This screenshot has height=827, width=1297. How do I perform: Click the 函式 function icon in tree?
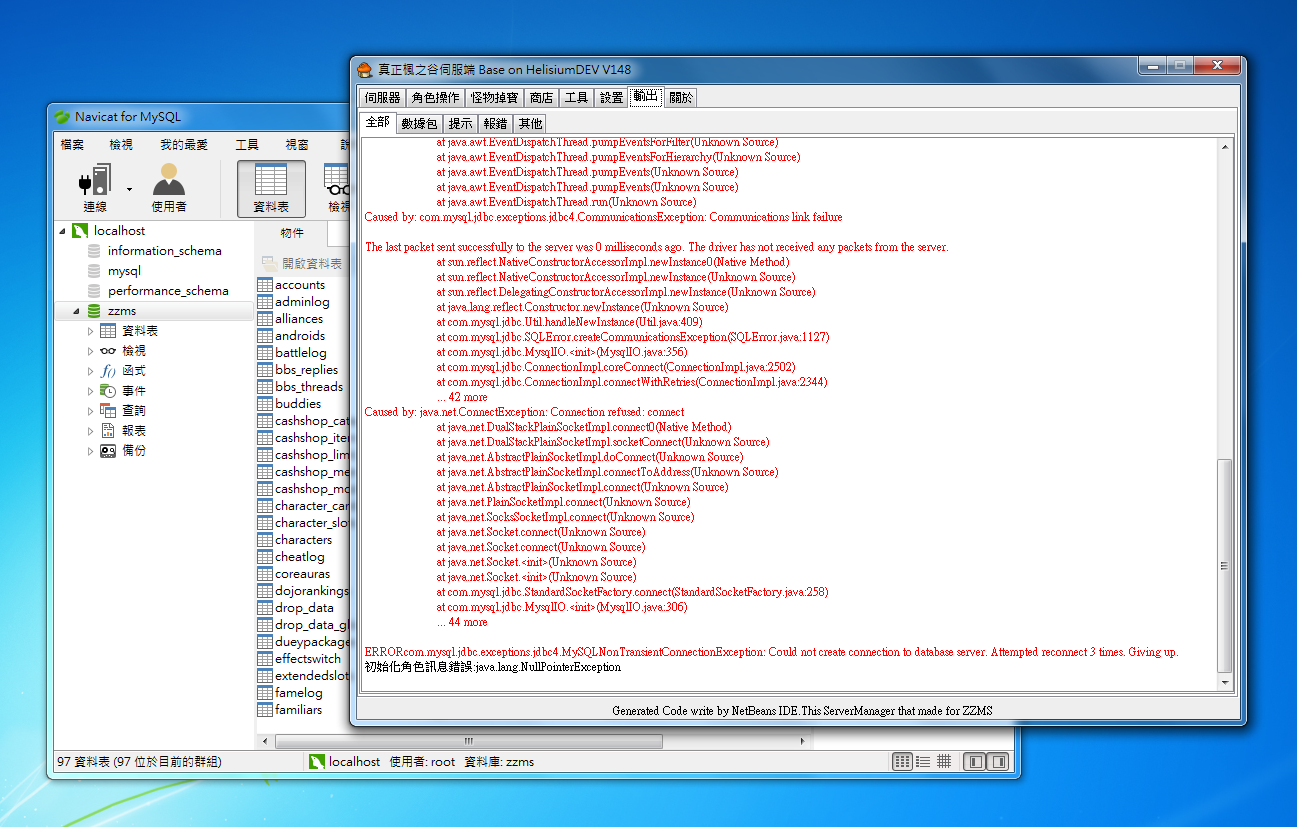(x=108, y=371)
